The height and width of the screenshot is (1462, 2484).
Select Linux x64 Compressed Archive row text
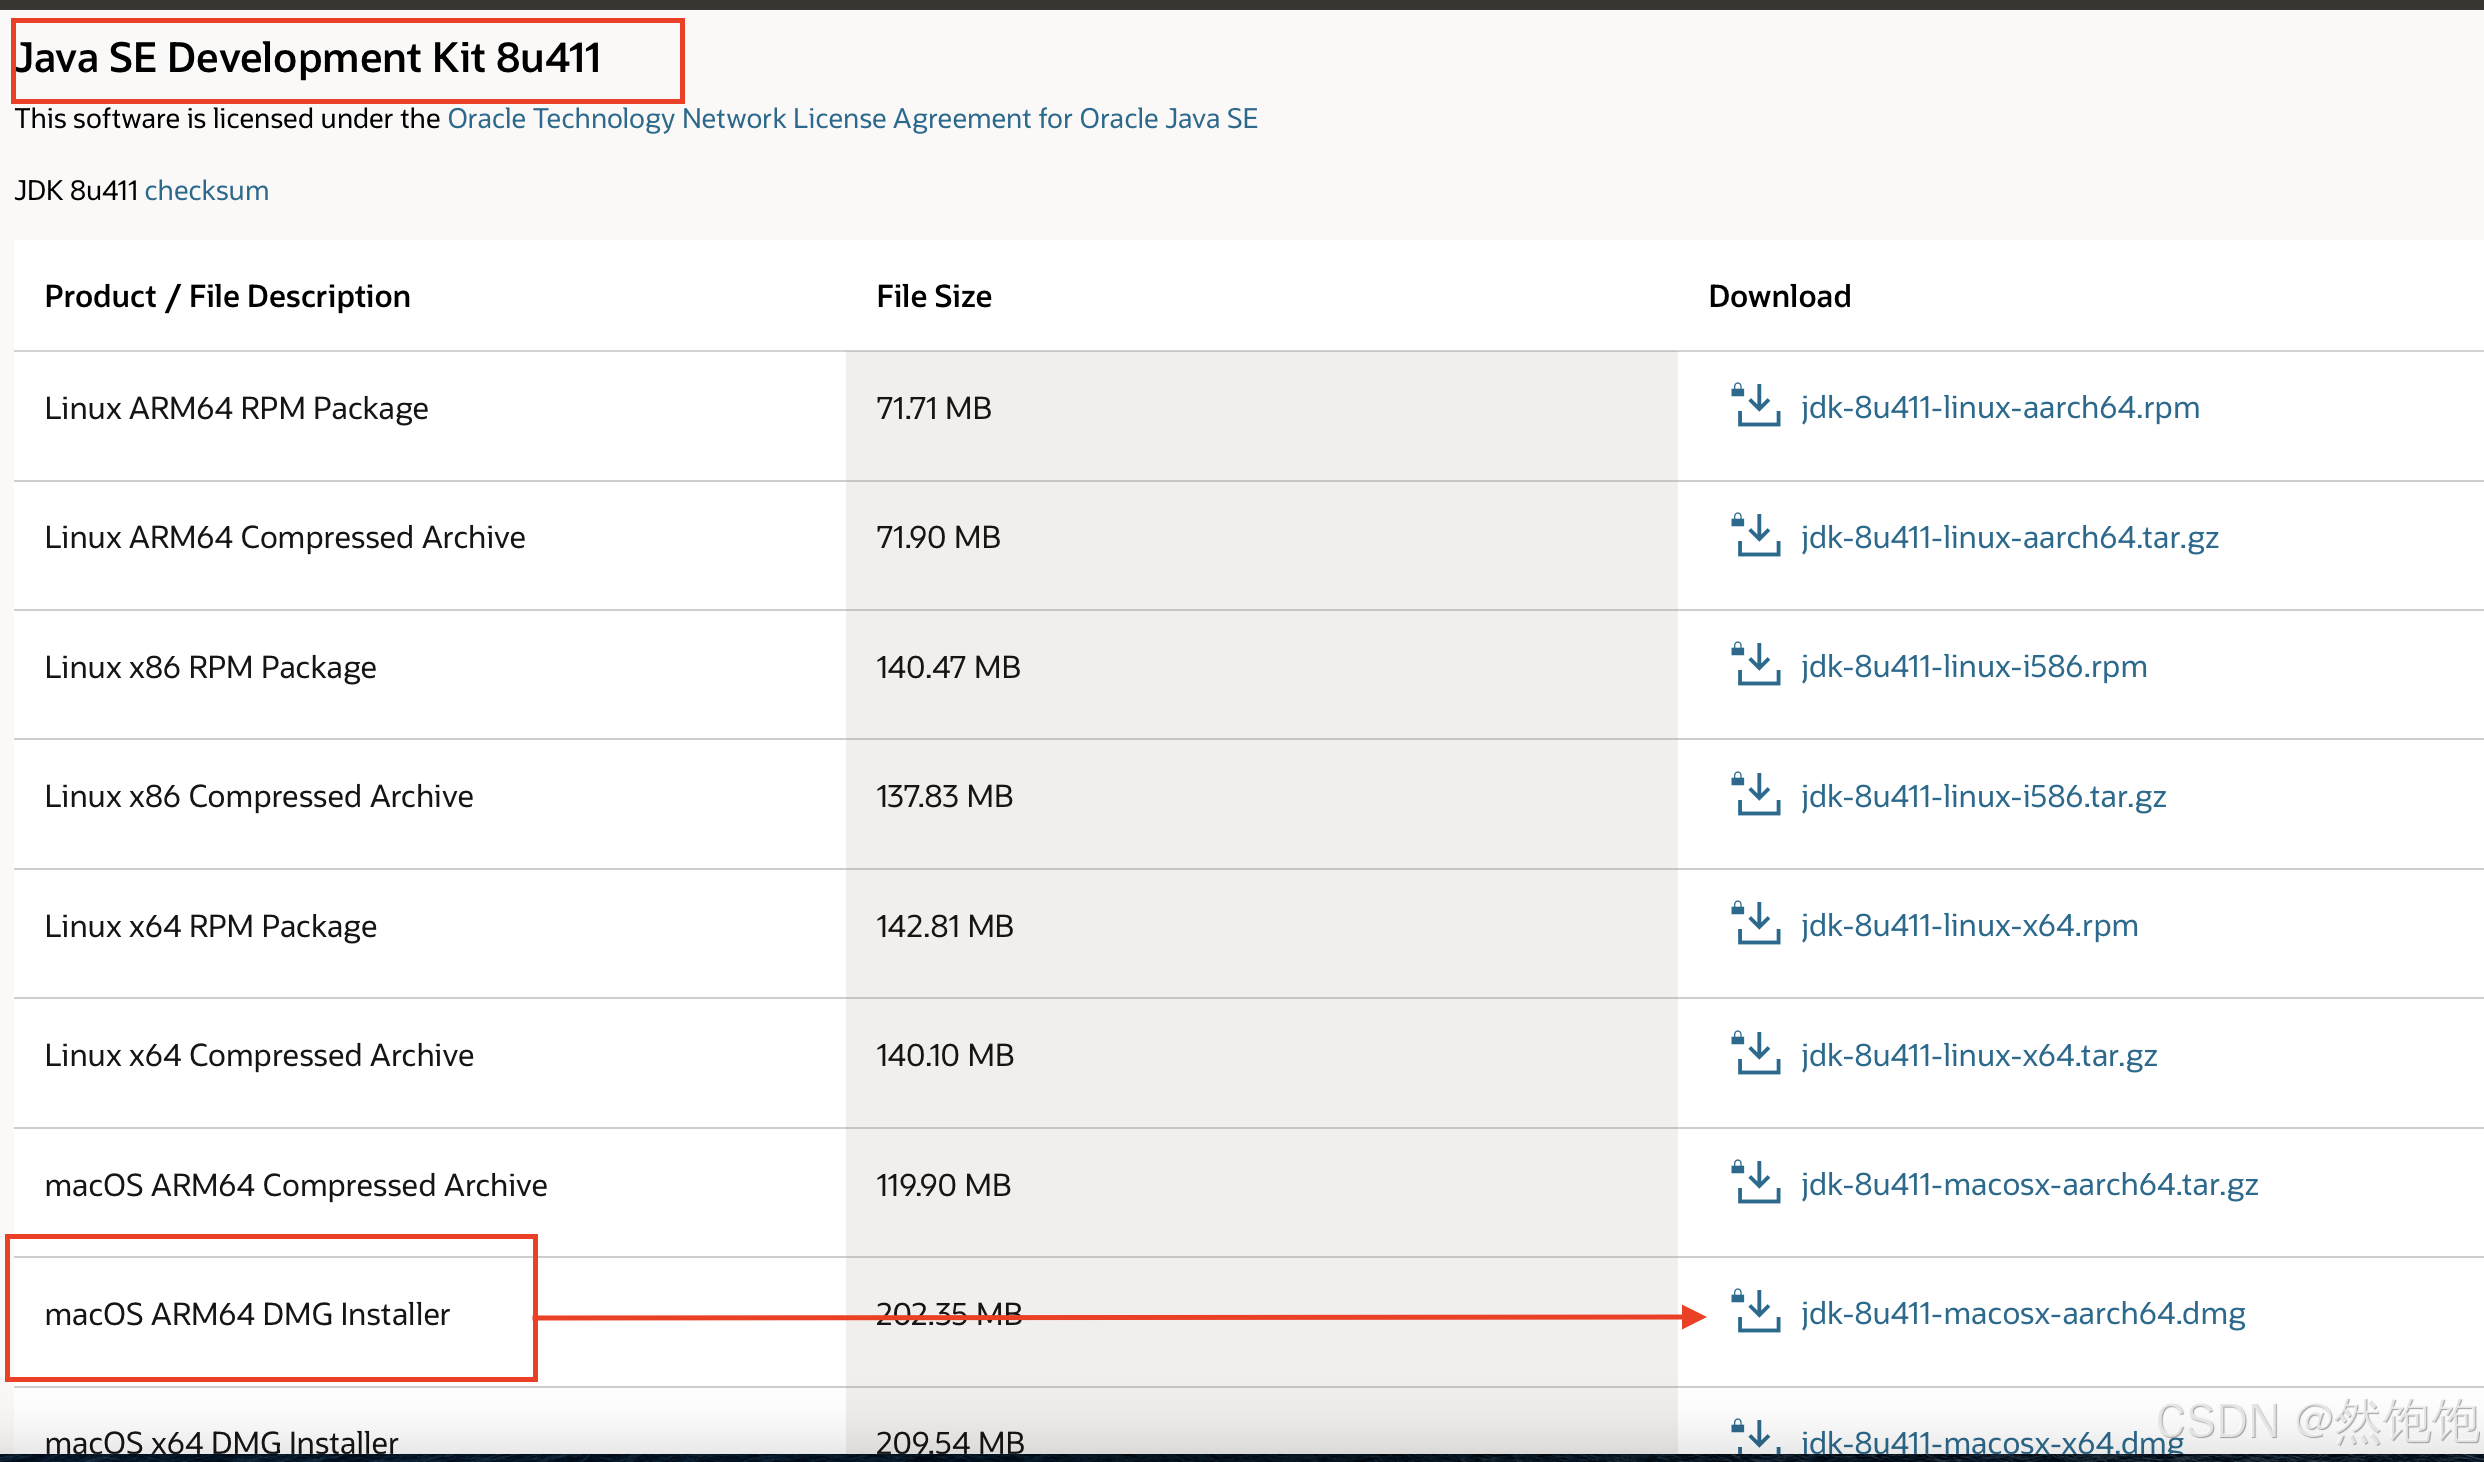pyautogui.click(x=259, y=1055)
